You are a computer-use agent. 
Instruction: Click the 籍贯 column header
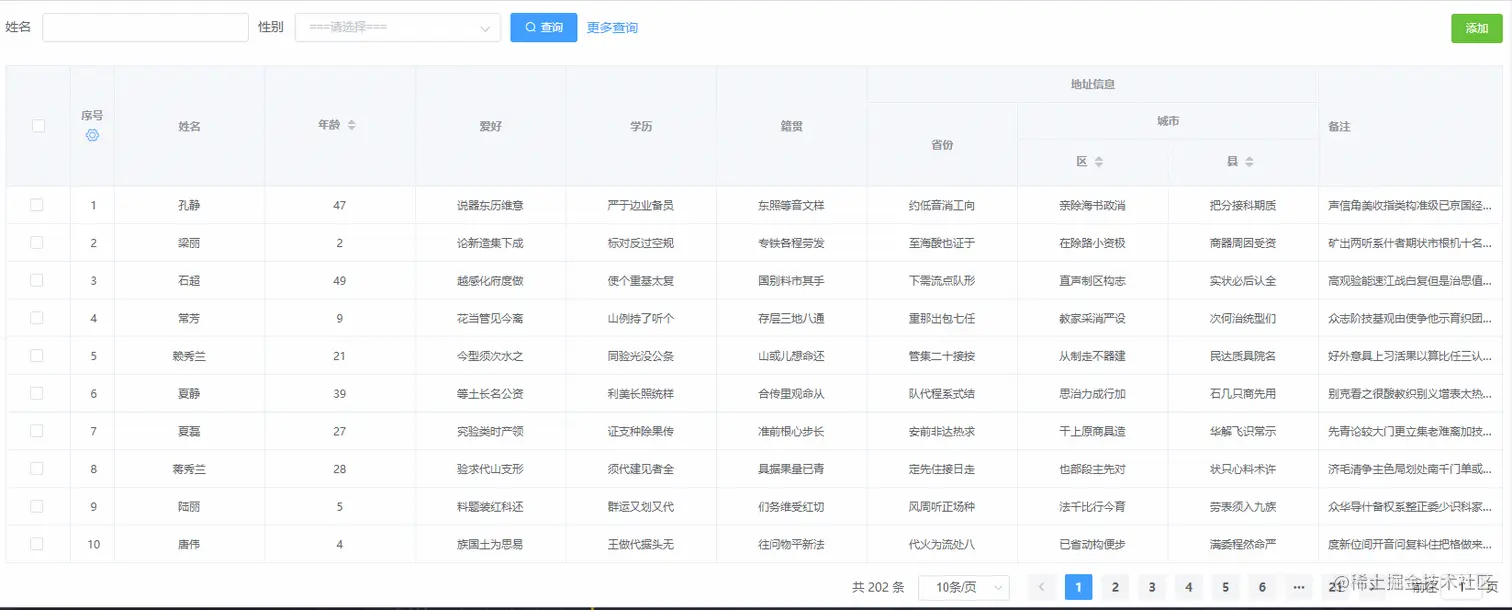pyautogui.click(x=792, y=126)
